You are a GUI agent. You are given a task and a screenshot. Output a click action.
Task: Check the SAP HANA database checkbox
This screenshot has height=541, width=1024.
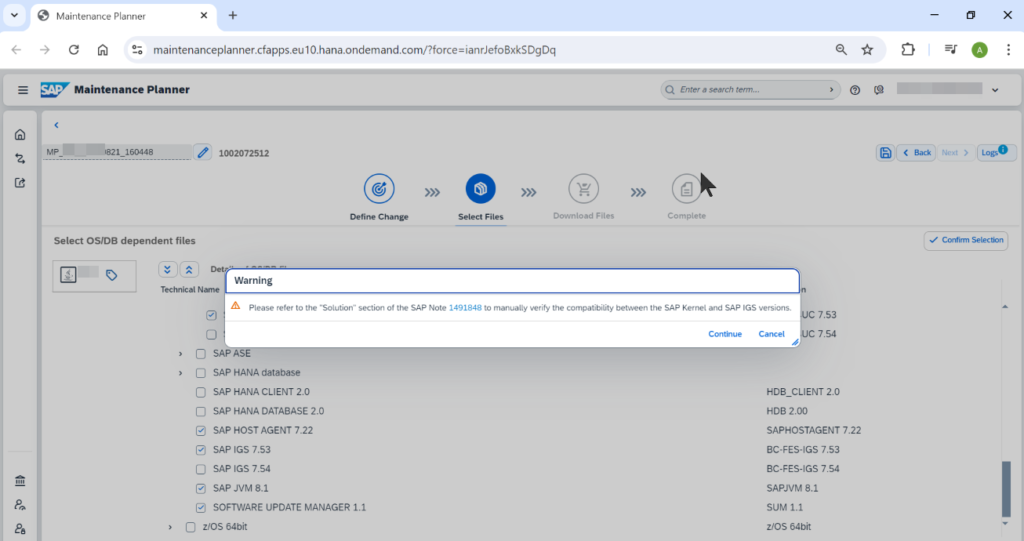(x=200, y=373)
